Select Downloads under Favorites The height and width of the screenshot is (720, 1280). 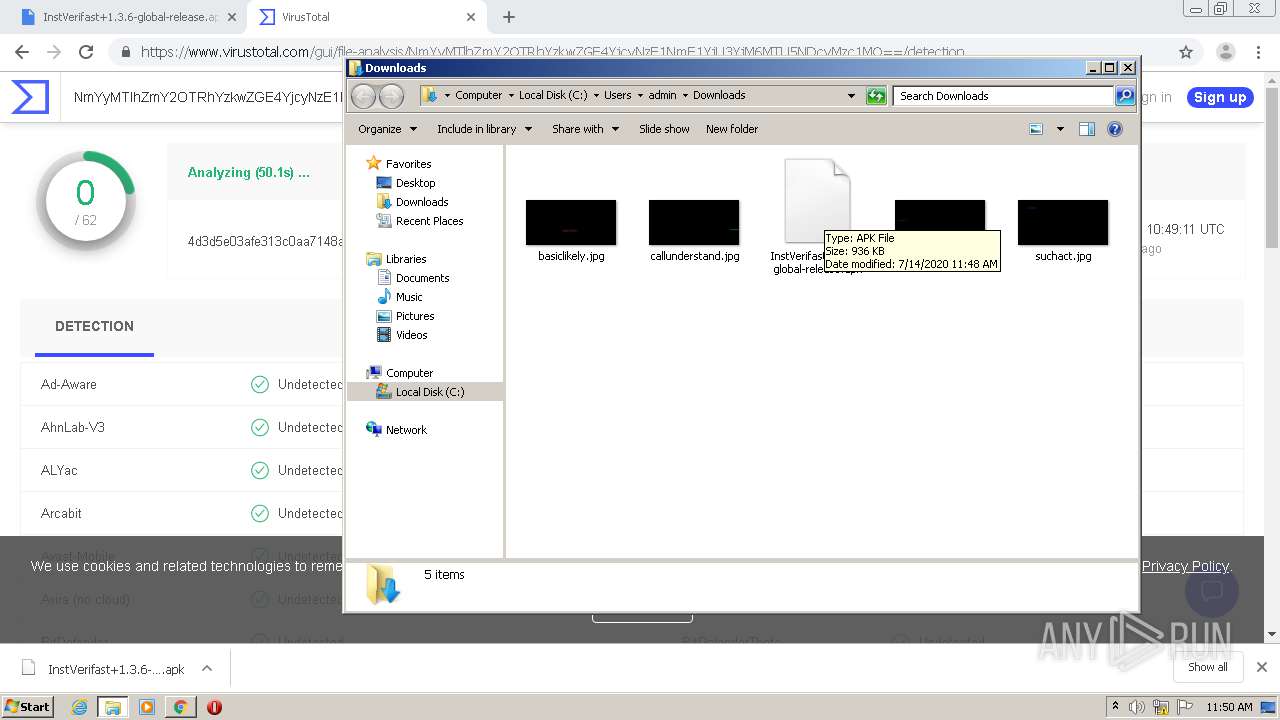(x=421, y=202)
